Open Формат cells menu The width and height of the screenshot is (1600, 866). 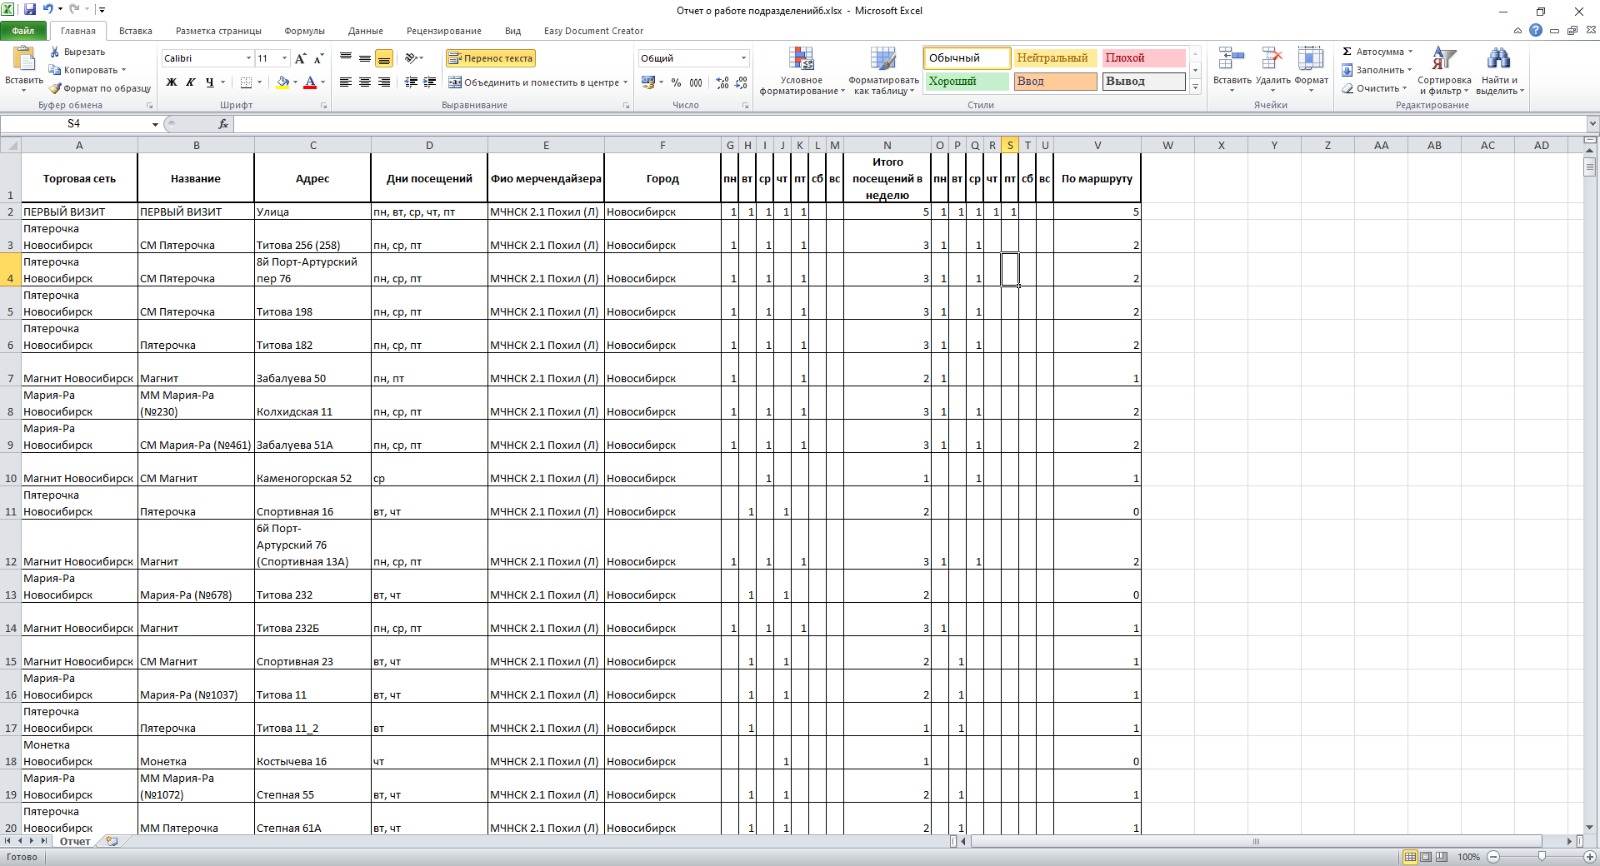point(1311,68)
